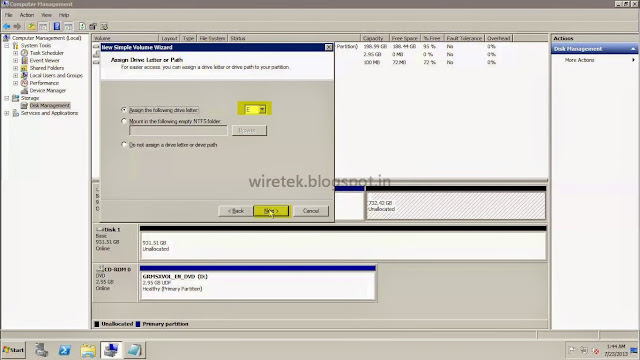Select Storage icon in tree
The image size is (640, 360).
coord(16,98)
